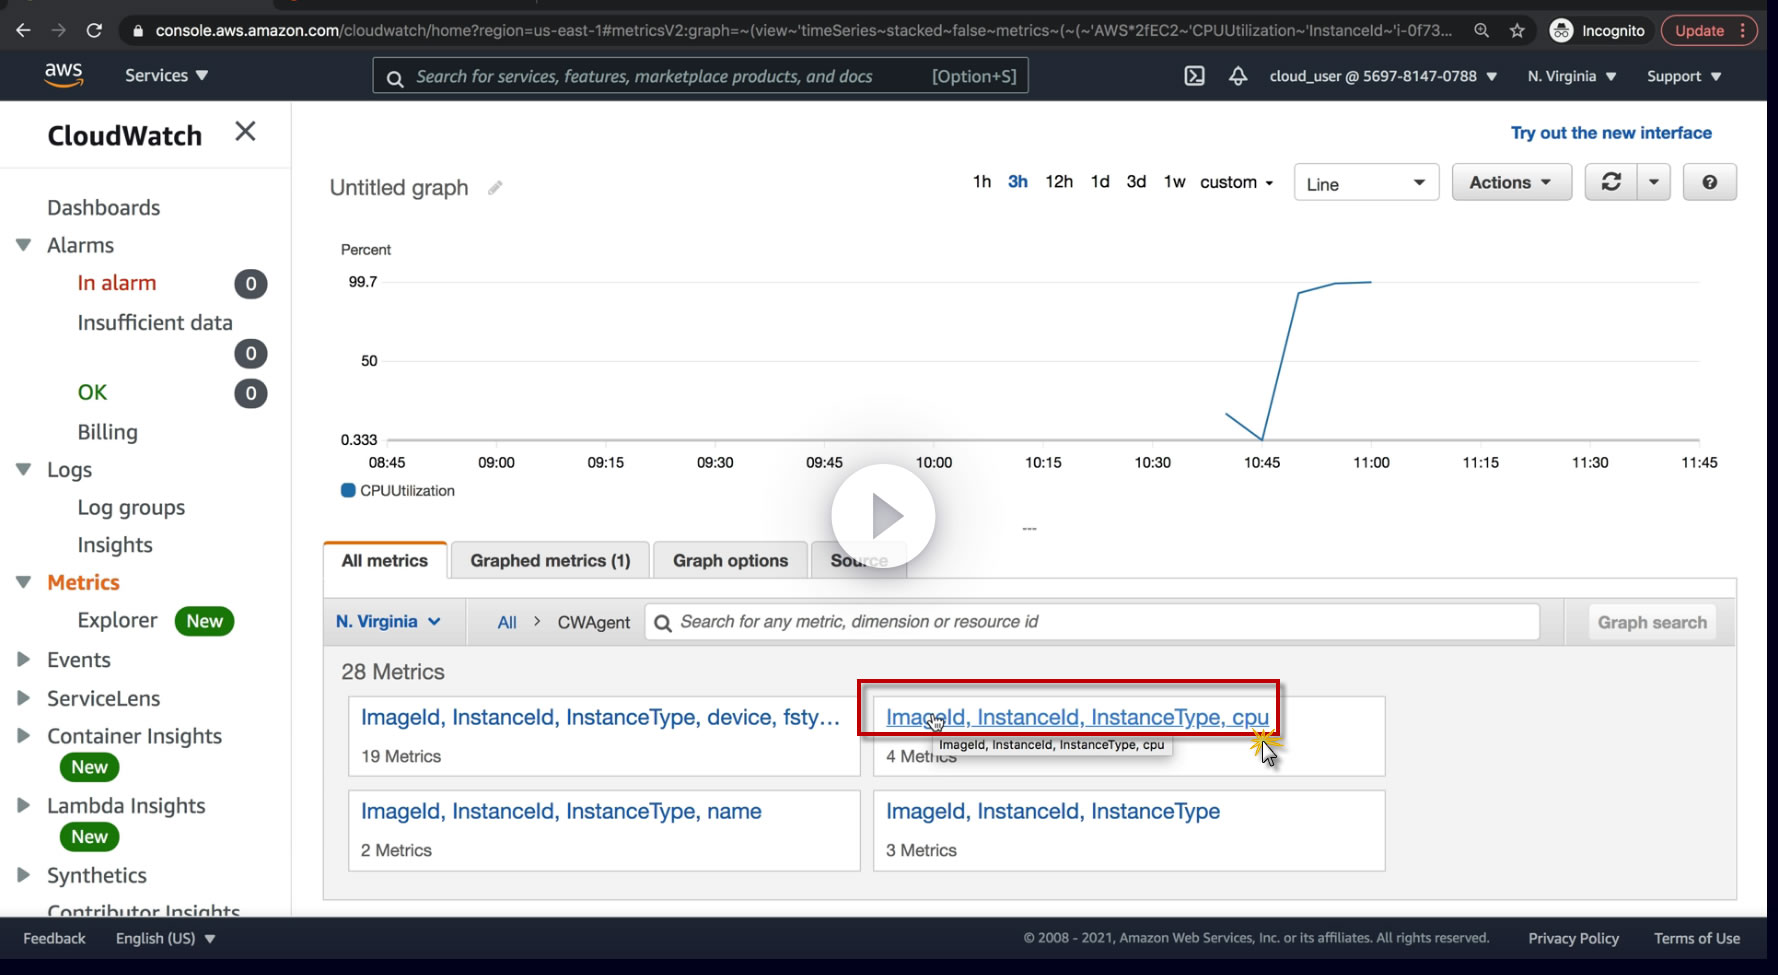1778x975 pixels.
Task: Switch to the All metrics tab
Action: [x=385, y=560]
